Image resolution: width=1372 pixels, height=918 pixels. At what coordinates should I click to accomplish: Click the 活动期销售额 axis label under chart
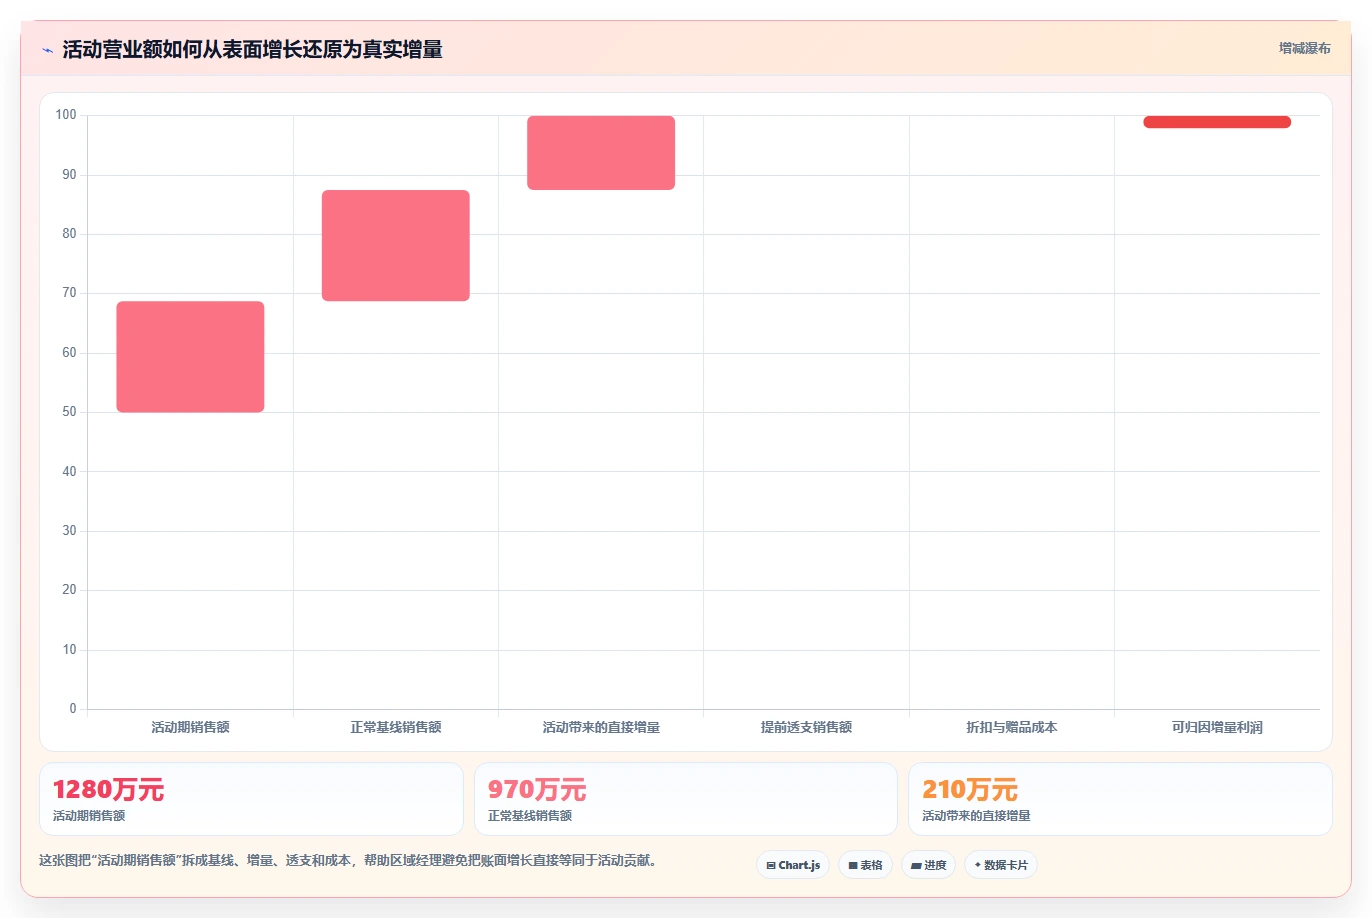[x=190, y=727]
